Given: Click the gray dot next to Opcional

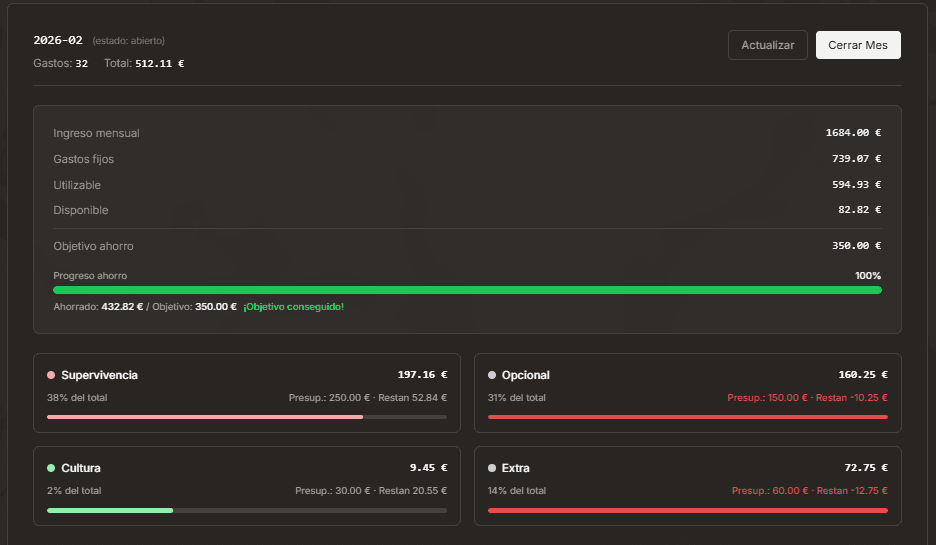Looking at the screenshot, I should (x=492, y=375).
